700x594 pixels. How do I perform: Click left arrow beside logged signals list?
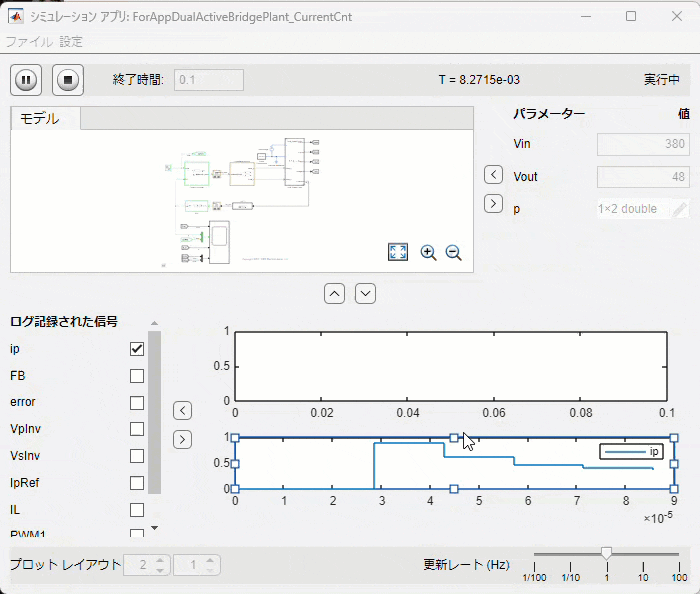(x=183, y=410)
